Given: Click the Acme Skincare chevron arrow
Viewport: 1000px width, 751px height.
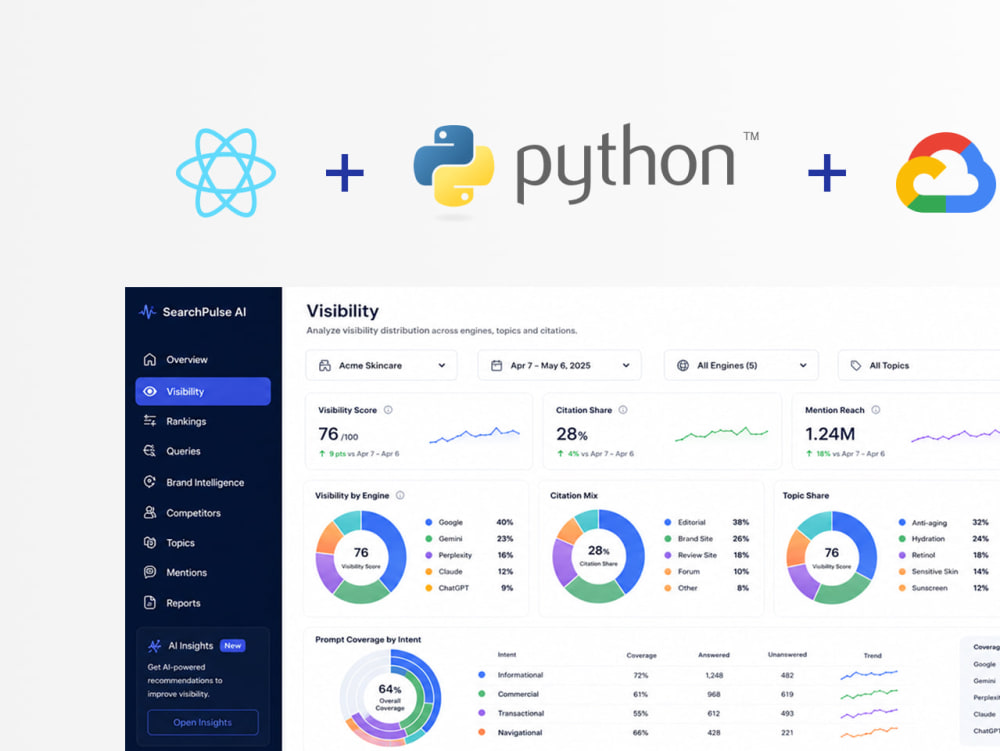Looking at the screenshot, I should pyautogui.click(x=442, y=365).
